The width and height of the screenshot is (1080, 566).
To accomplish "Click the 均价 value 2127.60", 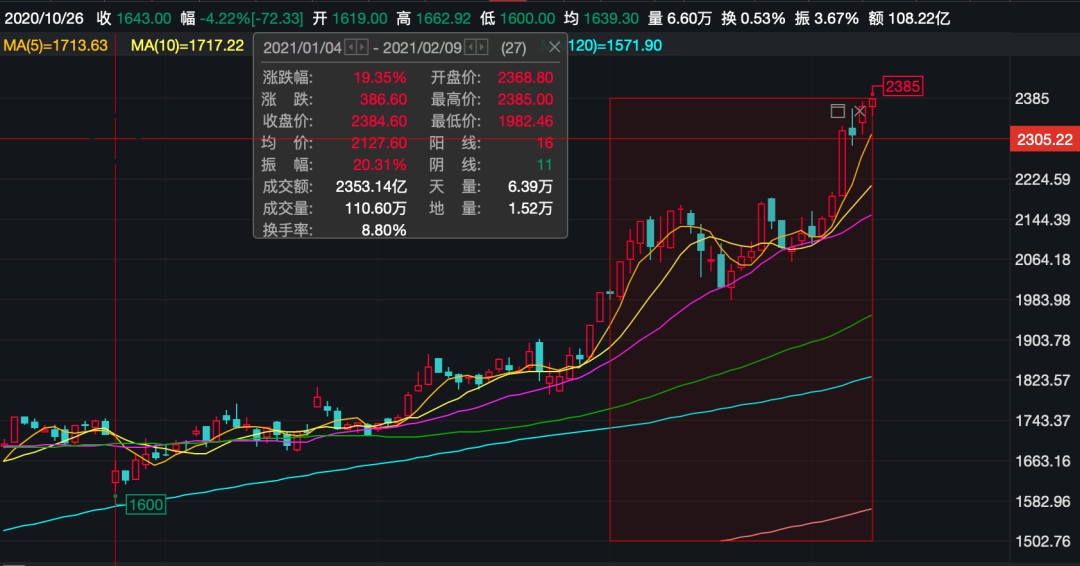I will 379,143.
